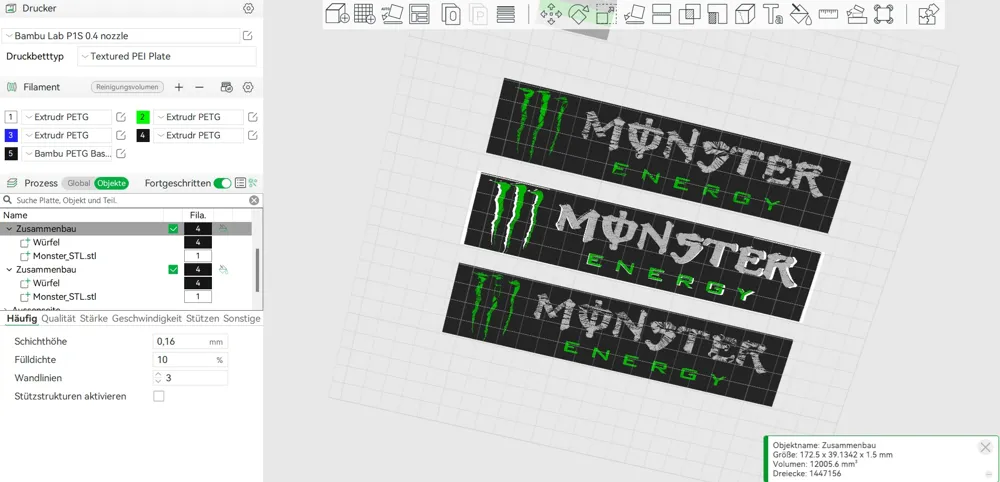This screenshot has width=1000, height=482.
Task: Click the blue filament 3 color swatch
Action: click(11, 135)
